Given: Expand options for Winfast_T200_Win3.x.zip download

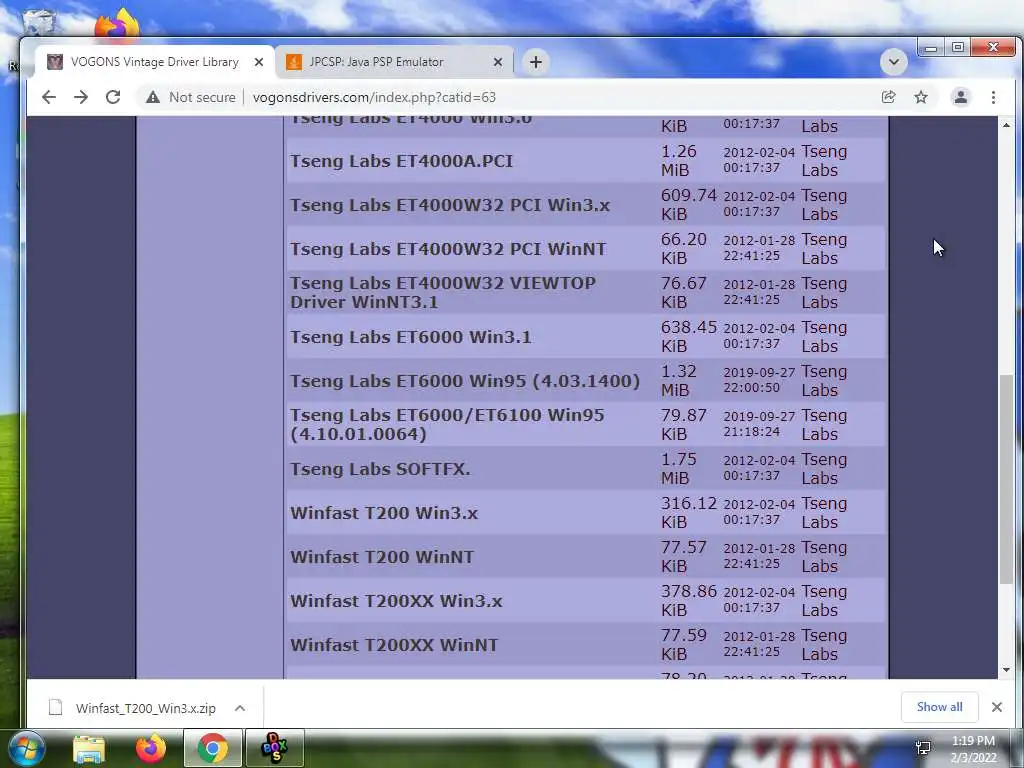Looking at the screenshot, I should coord(240,708).
